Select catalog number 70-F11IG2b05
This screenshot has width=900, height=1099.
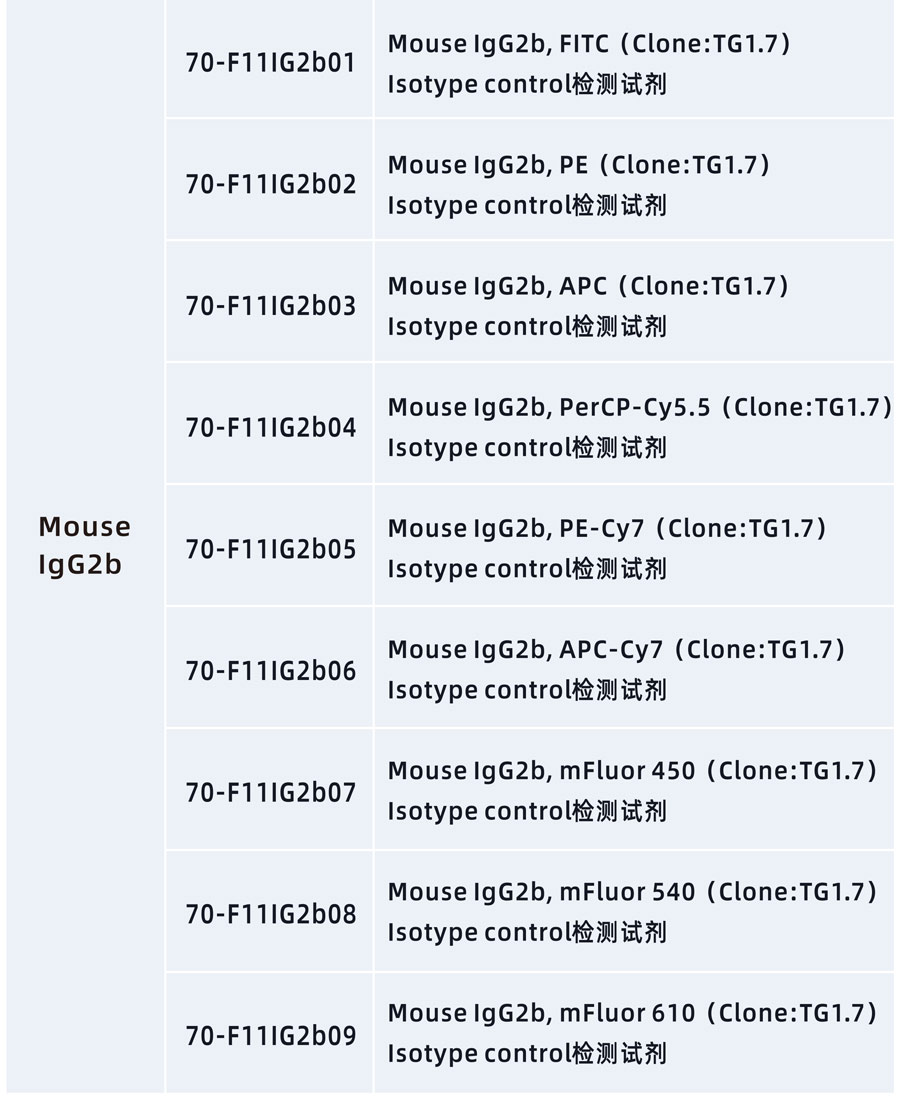[x=270, y=549]
